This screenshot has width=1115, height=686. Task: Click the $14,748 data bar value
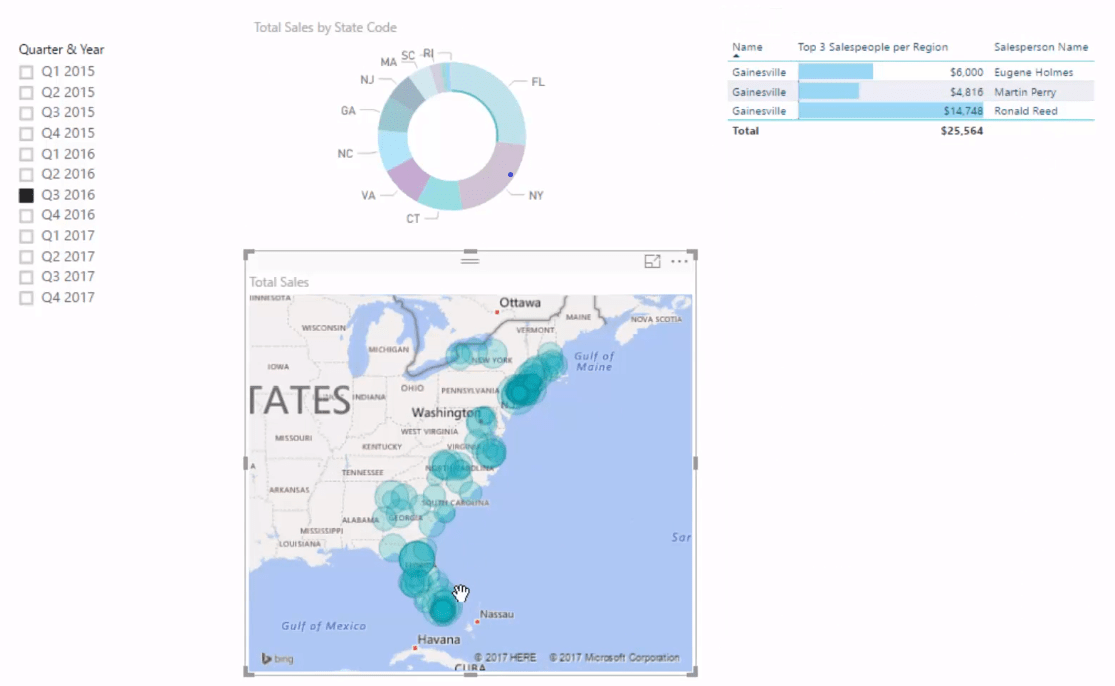[x=964, y=111]
